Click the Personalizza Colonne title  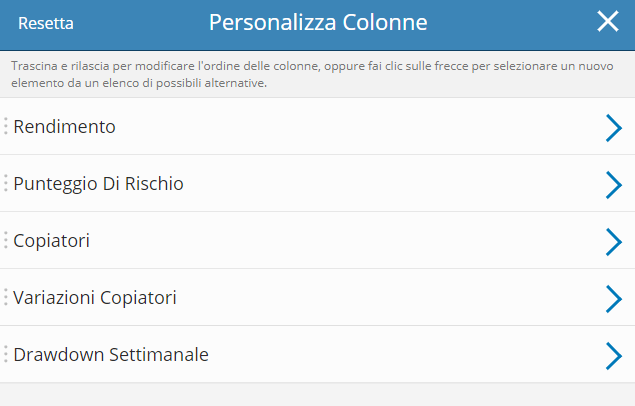(x=317, y=22)
